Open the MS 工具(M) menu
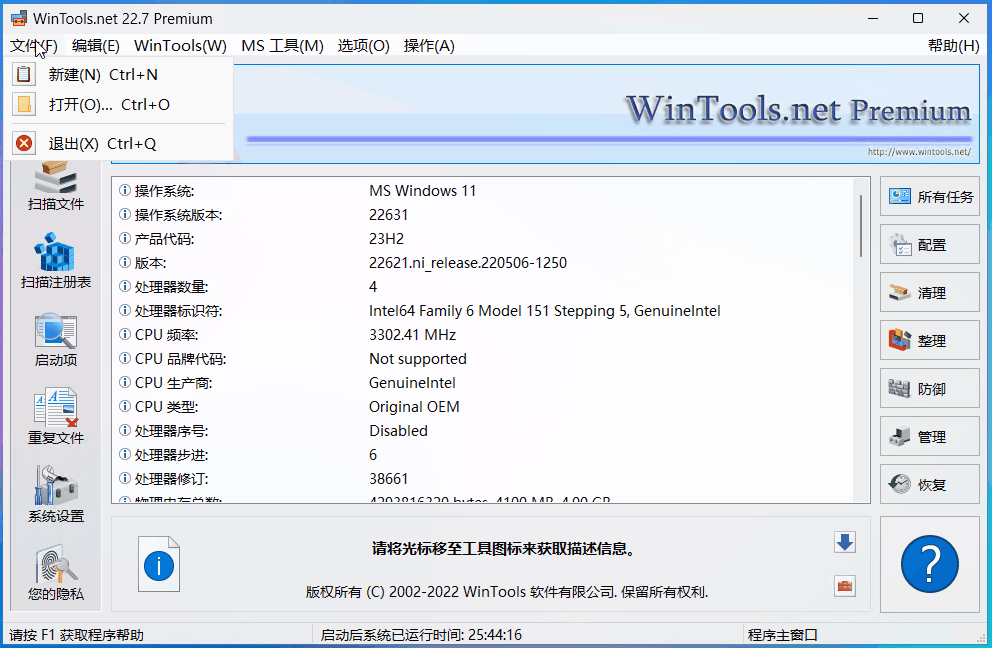The height and width of the screenshot is (648, 992). pos(282,46)
